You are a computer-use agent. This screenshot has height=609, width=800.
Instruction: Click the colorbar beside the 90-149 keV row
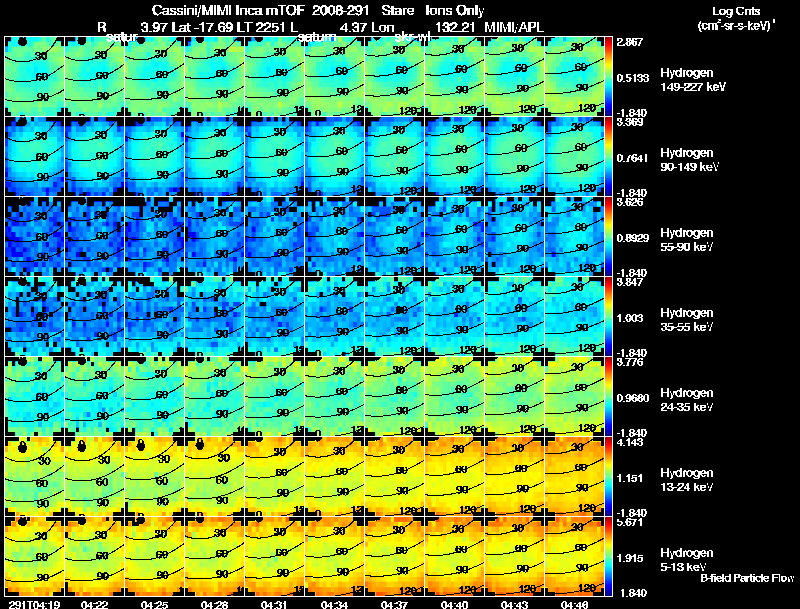tap(608, 157)
